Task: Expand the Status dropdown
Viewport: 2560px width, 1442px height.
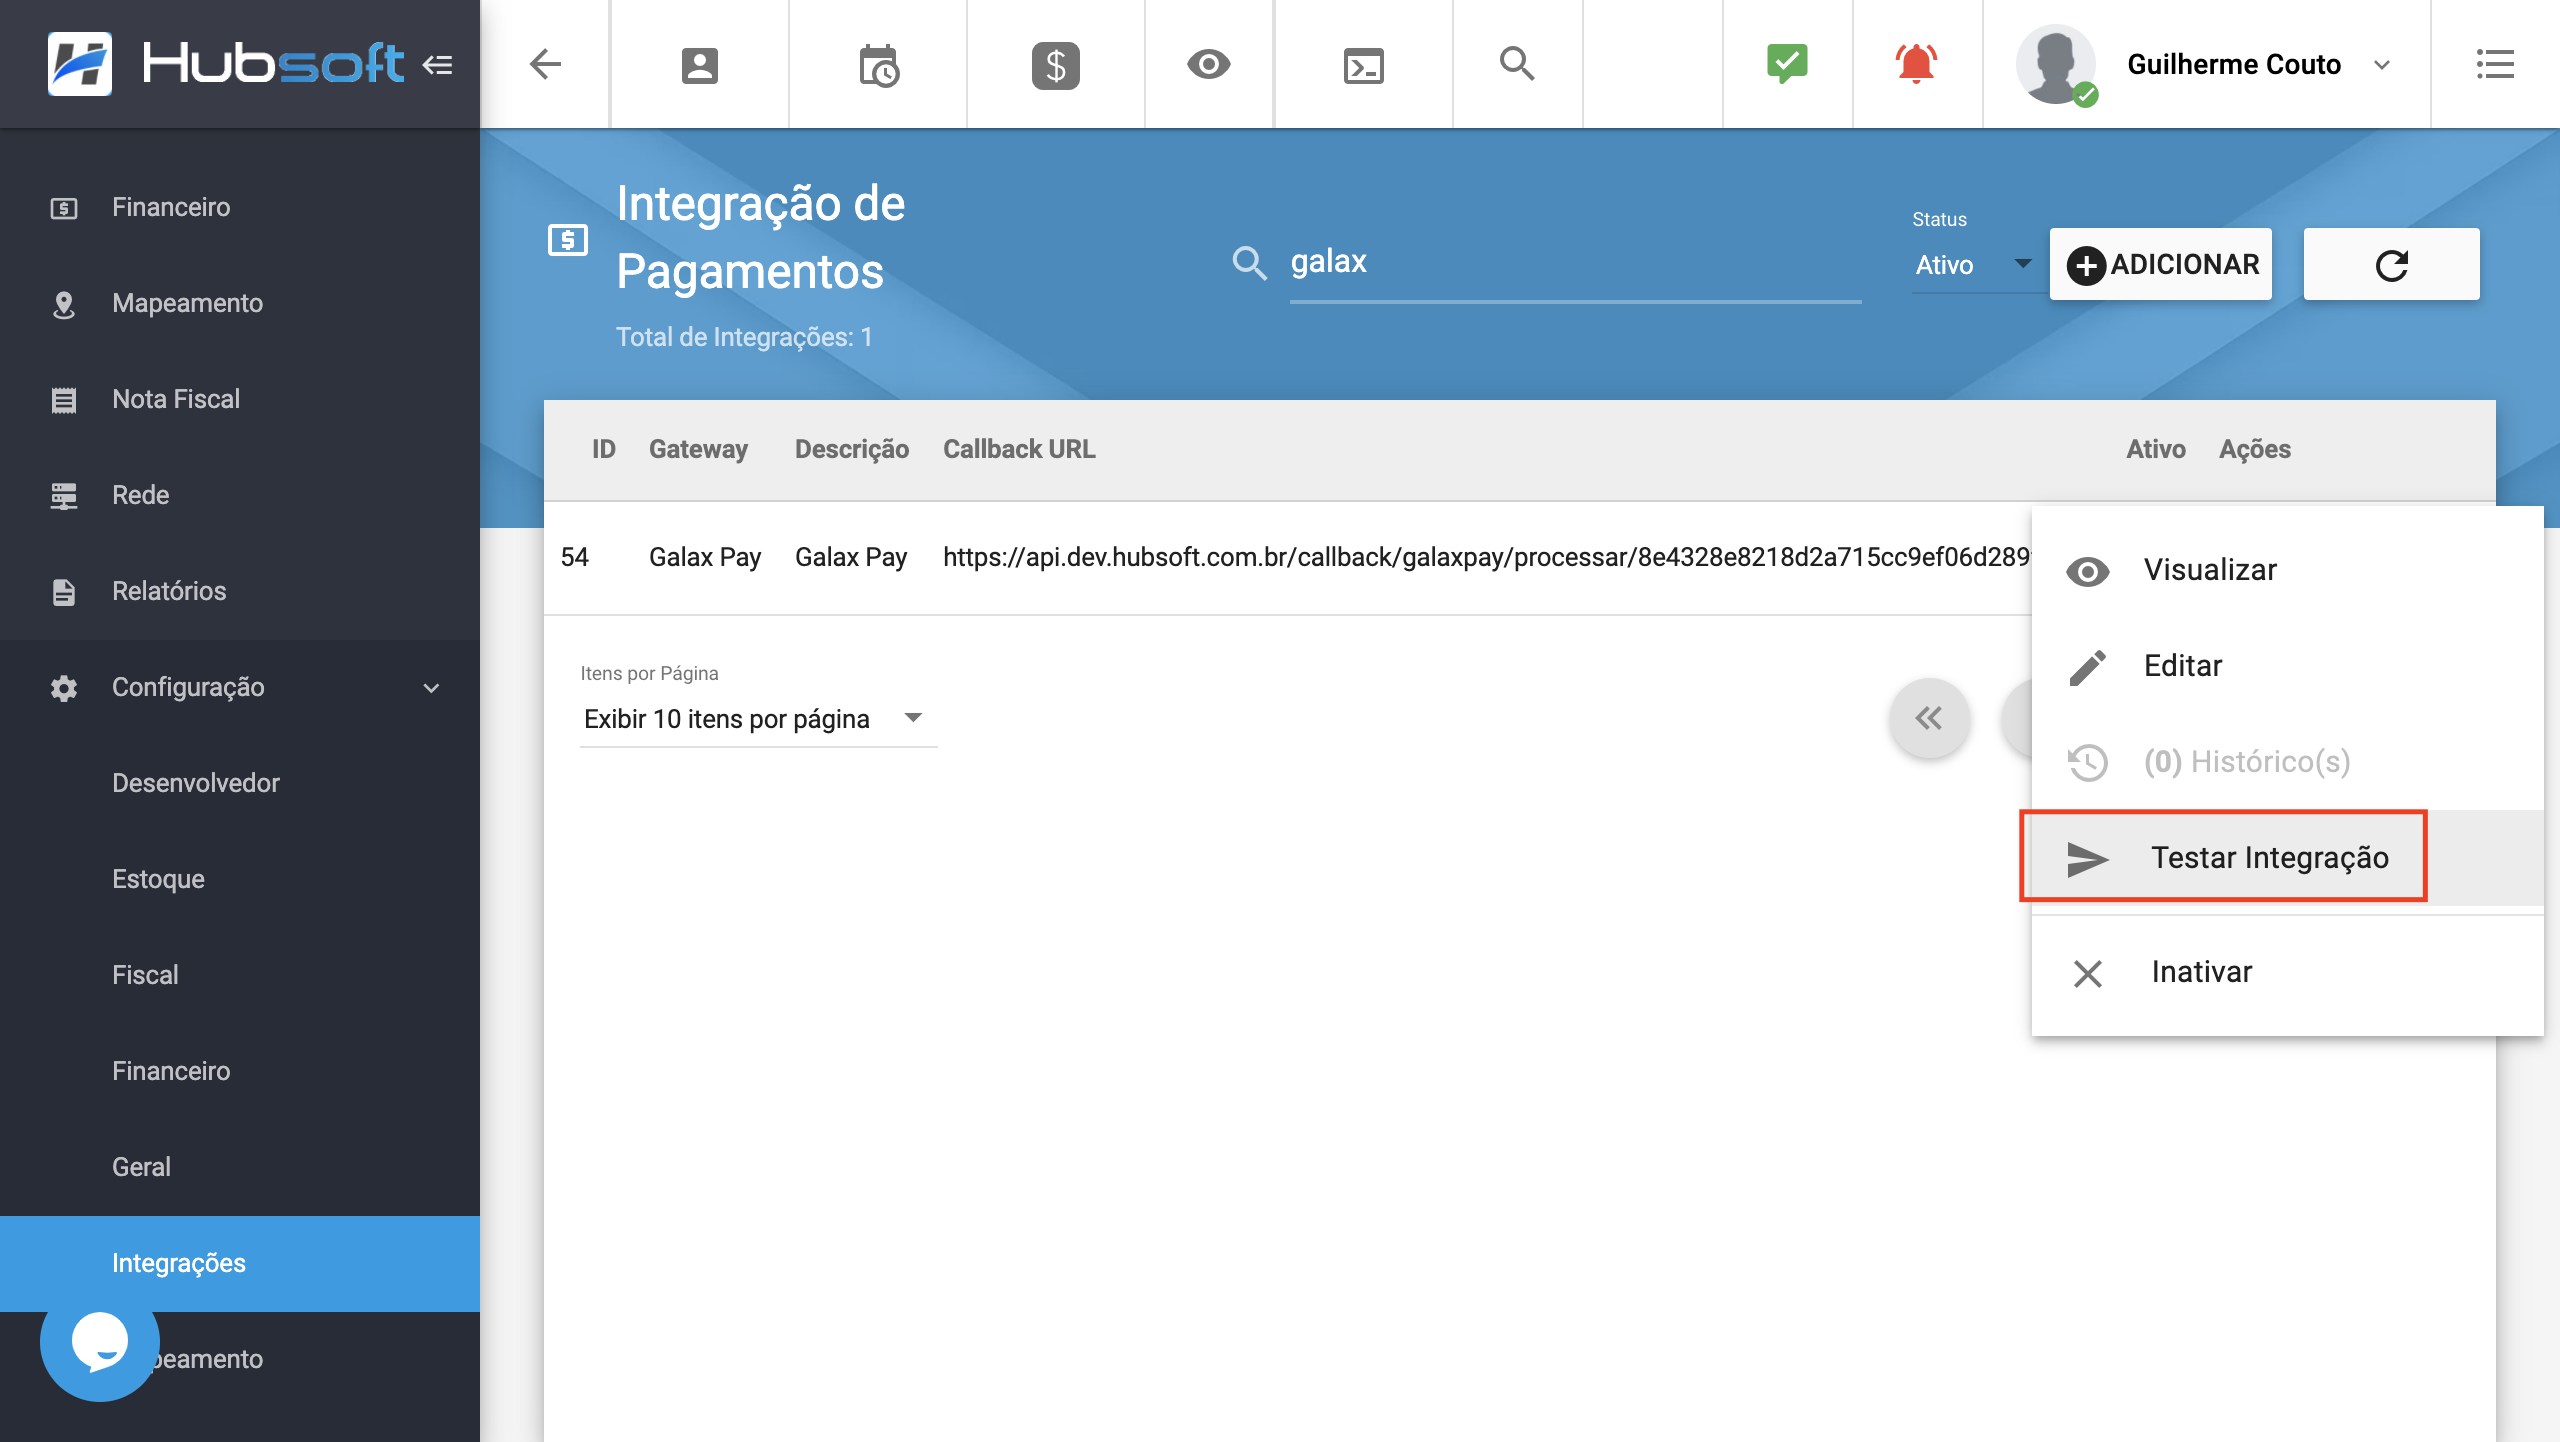Action: [x=2024, y=264]
